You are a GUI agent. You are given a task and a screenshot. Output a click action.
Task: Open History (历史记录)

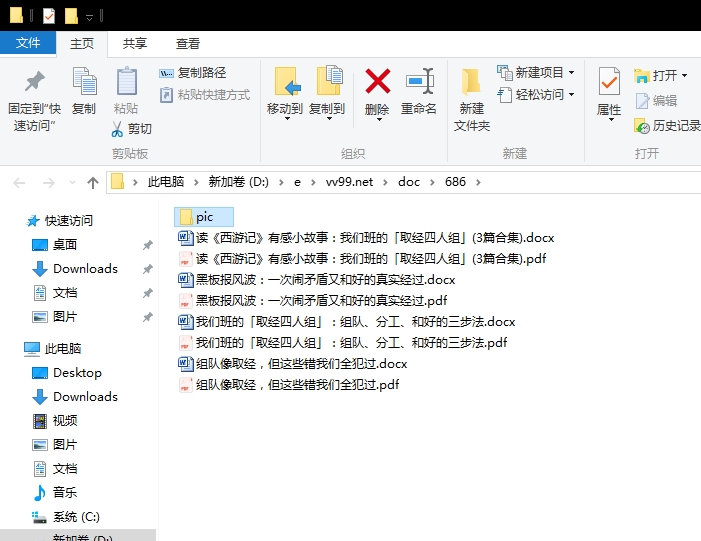[667, 126]
